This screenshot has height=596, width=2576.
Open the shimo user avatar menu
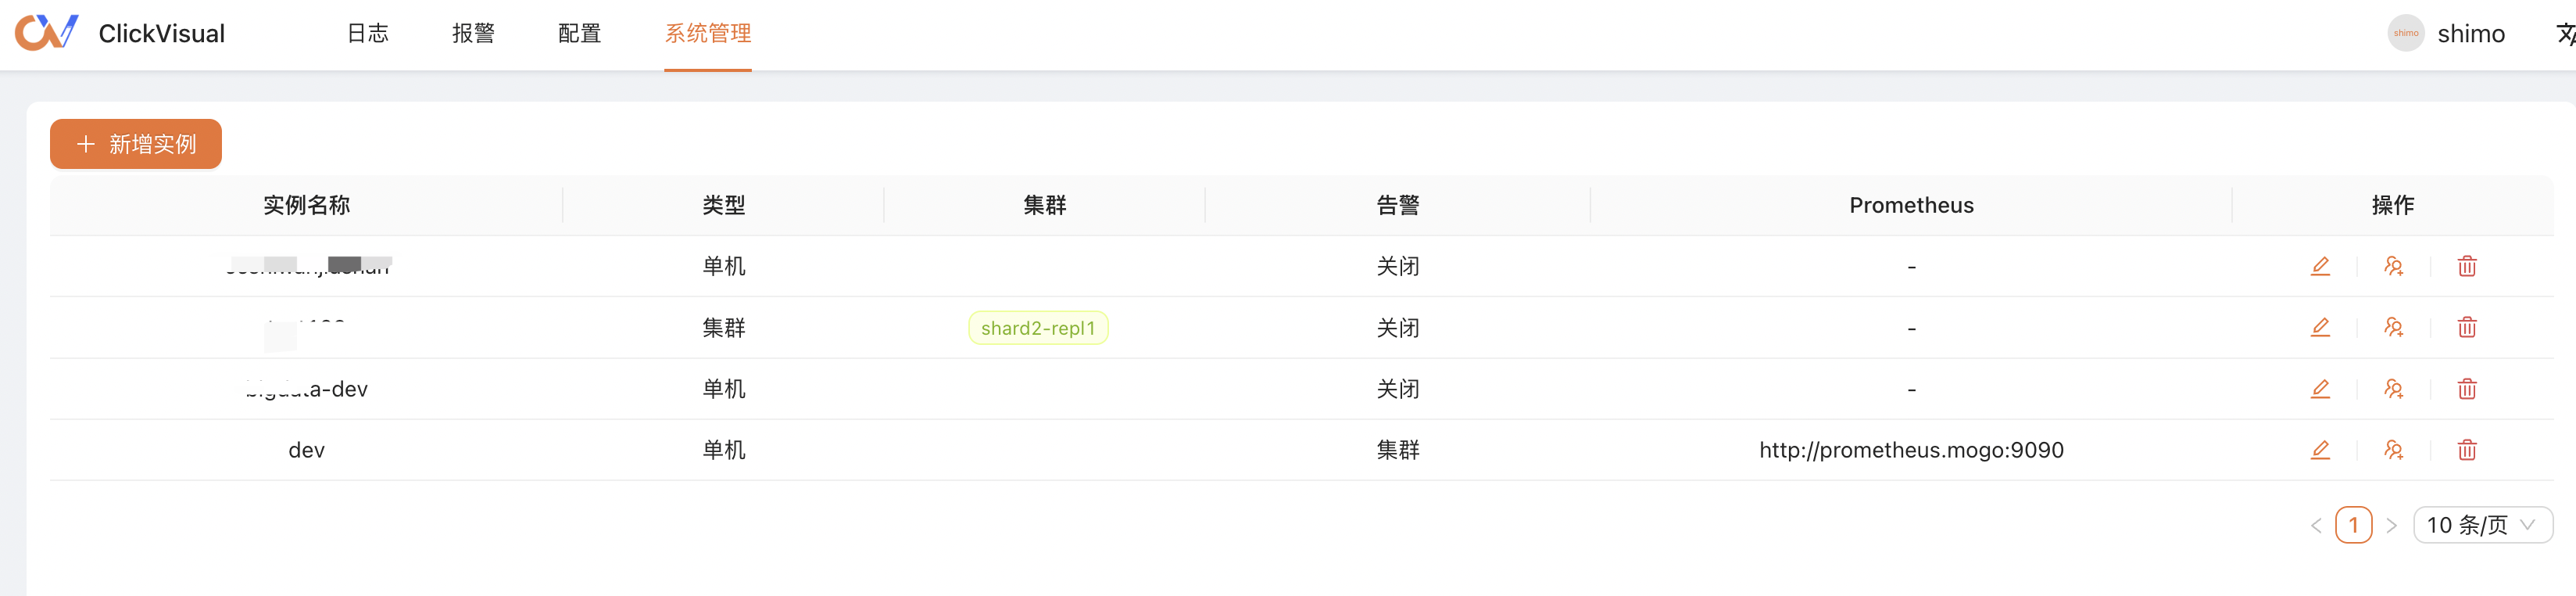pyautogui.click(x=2406, y=34)
